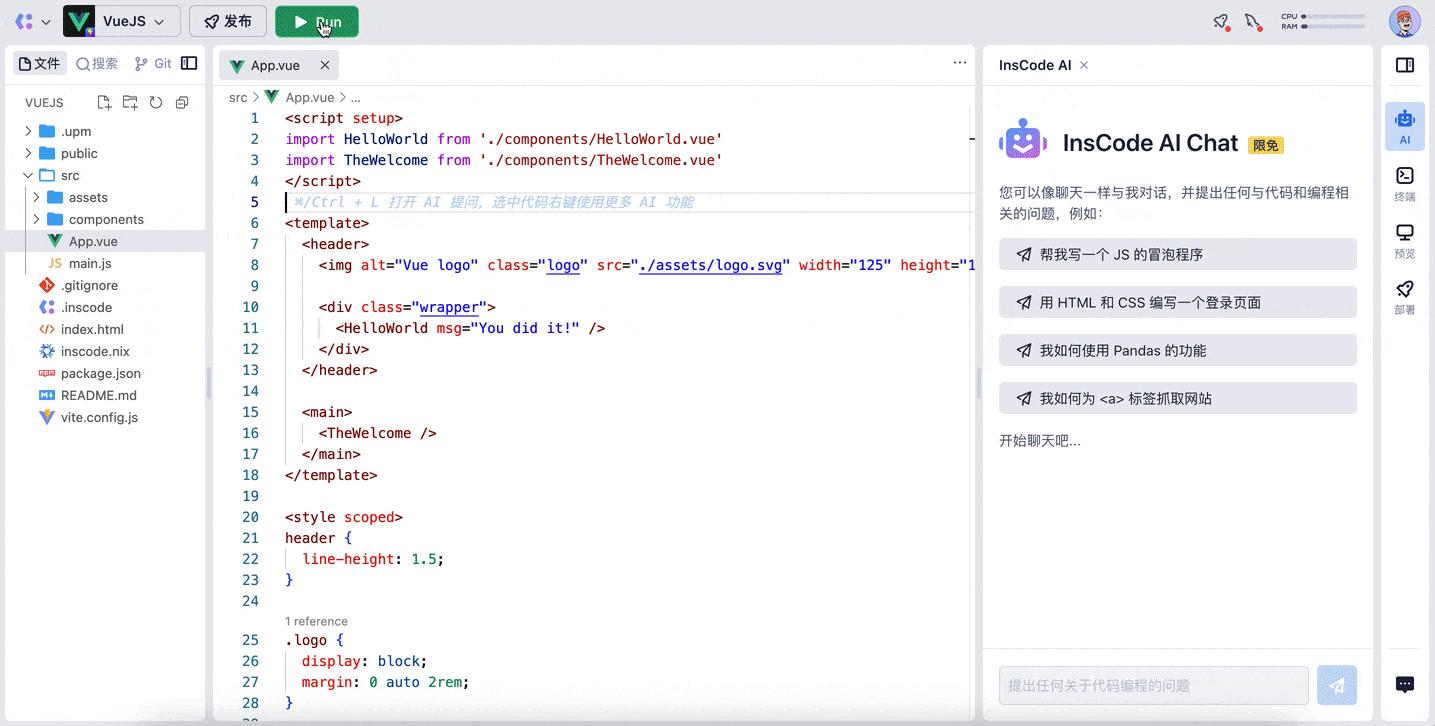The image size is (1435, 726).
Task: Click the new folder icon in VUEJS explorer
Action: (130, 102)
